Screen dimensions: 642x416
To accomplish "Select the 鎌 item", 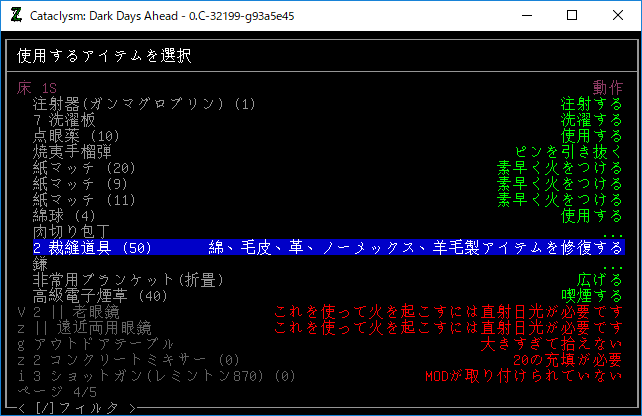I will click(41, 263).
